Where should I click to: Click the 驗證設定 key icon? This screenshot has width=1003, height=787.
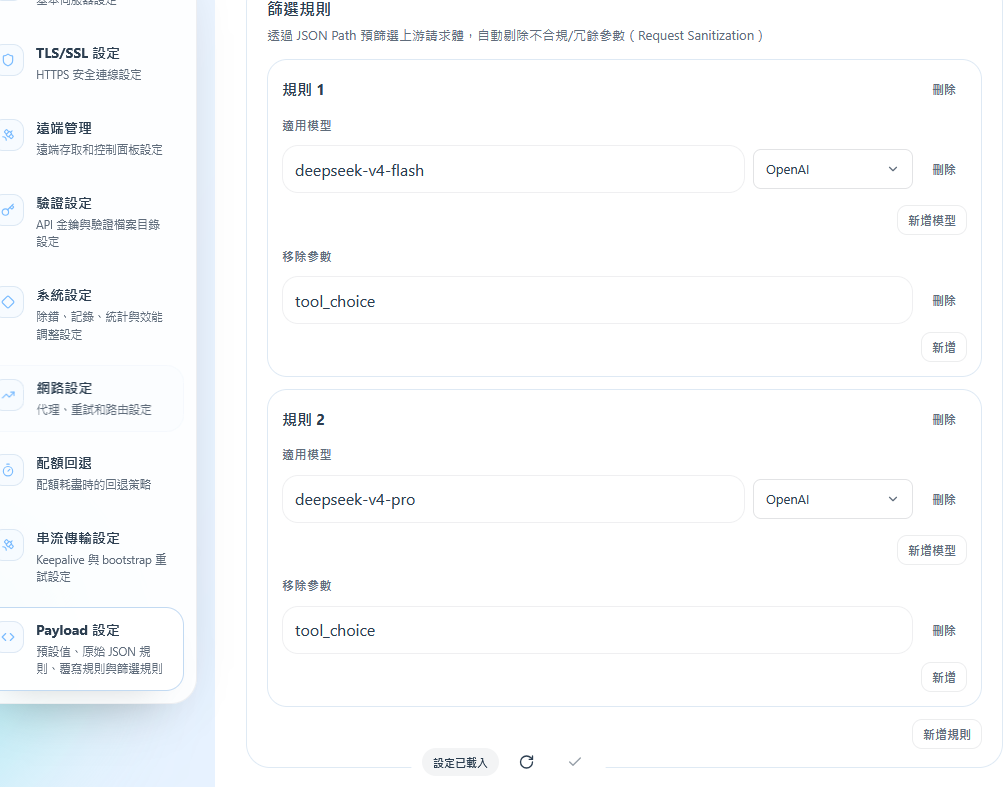click(8, 210)
